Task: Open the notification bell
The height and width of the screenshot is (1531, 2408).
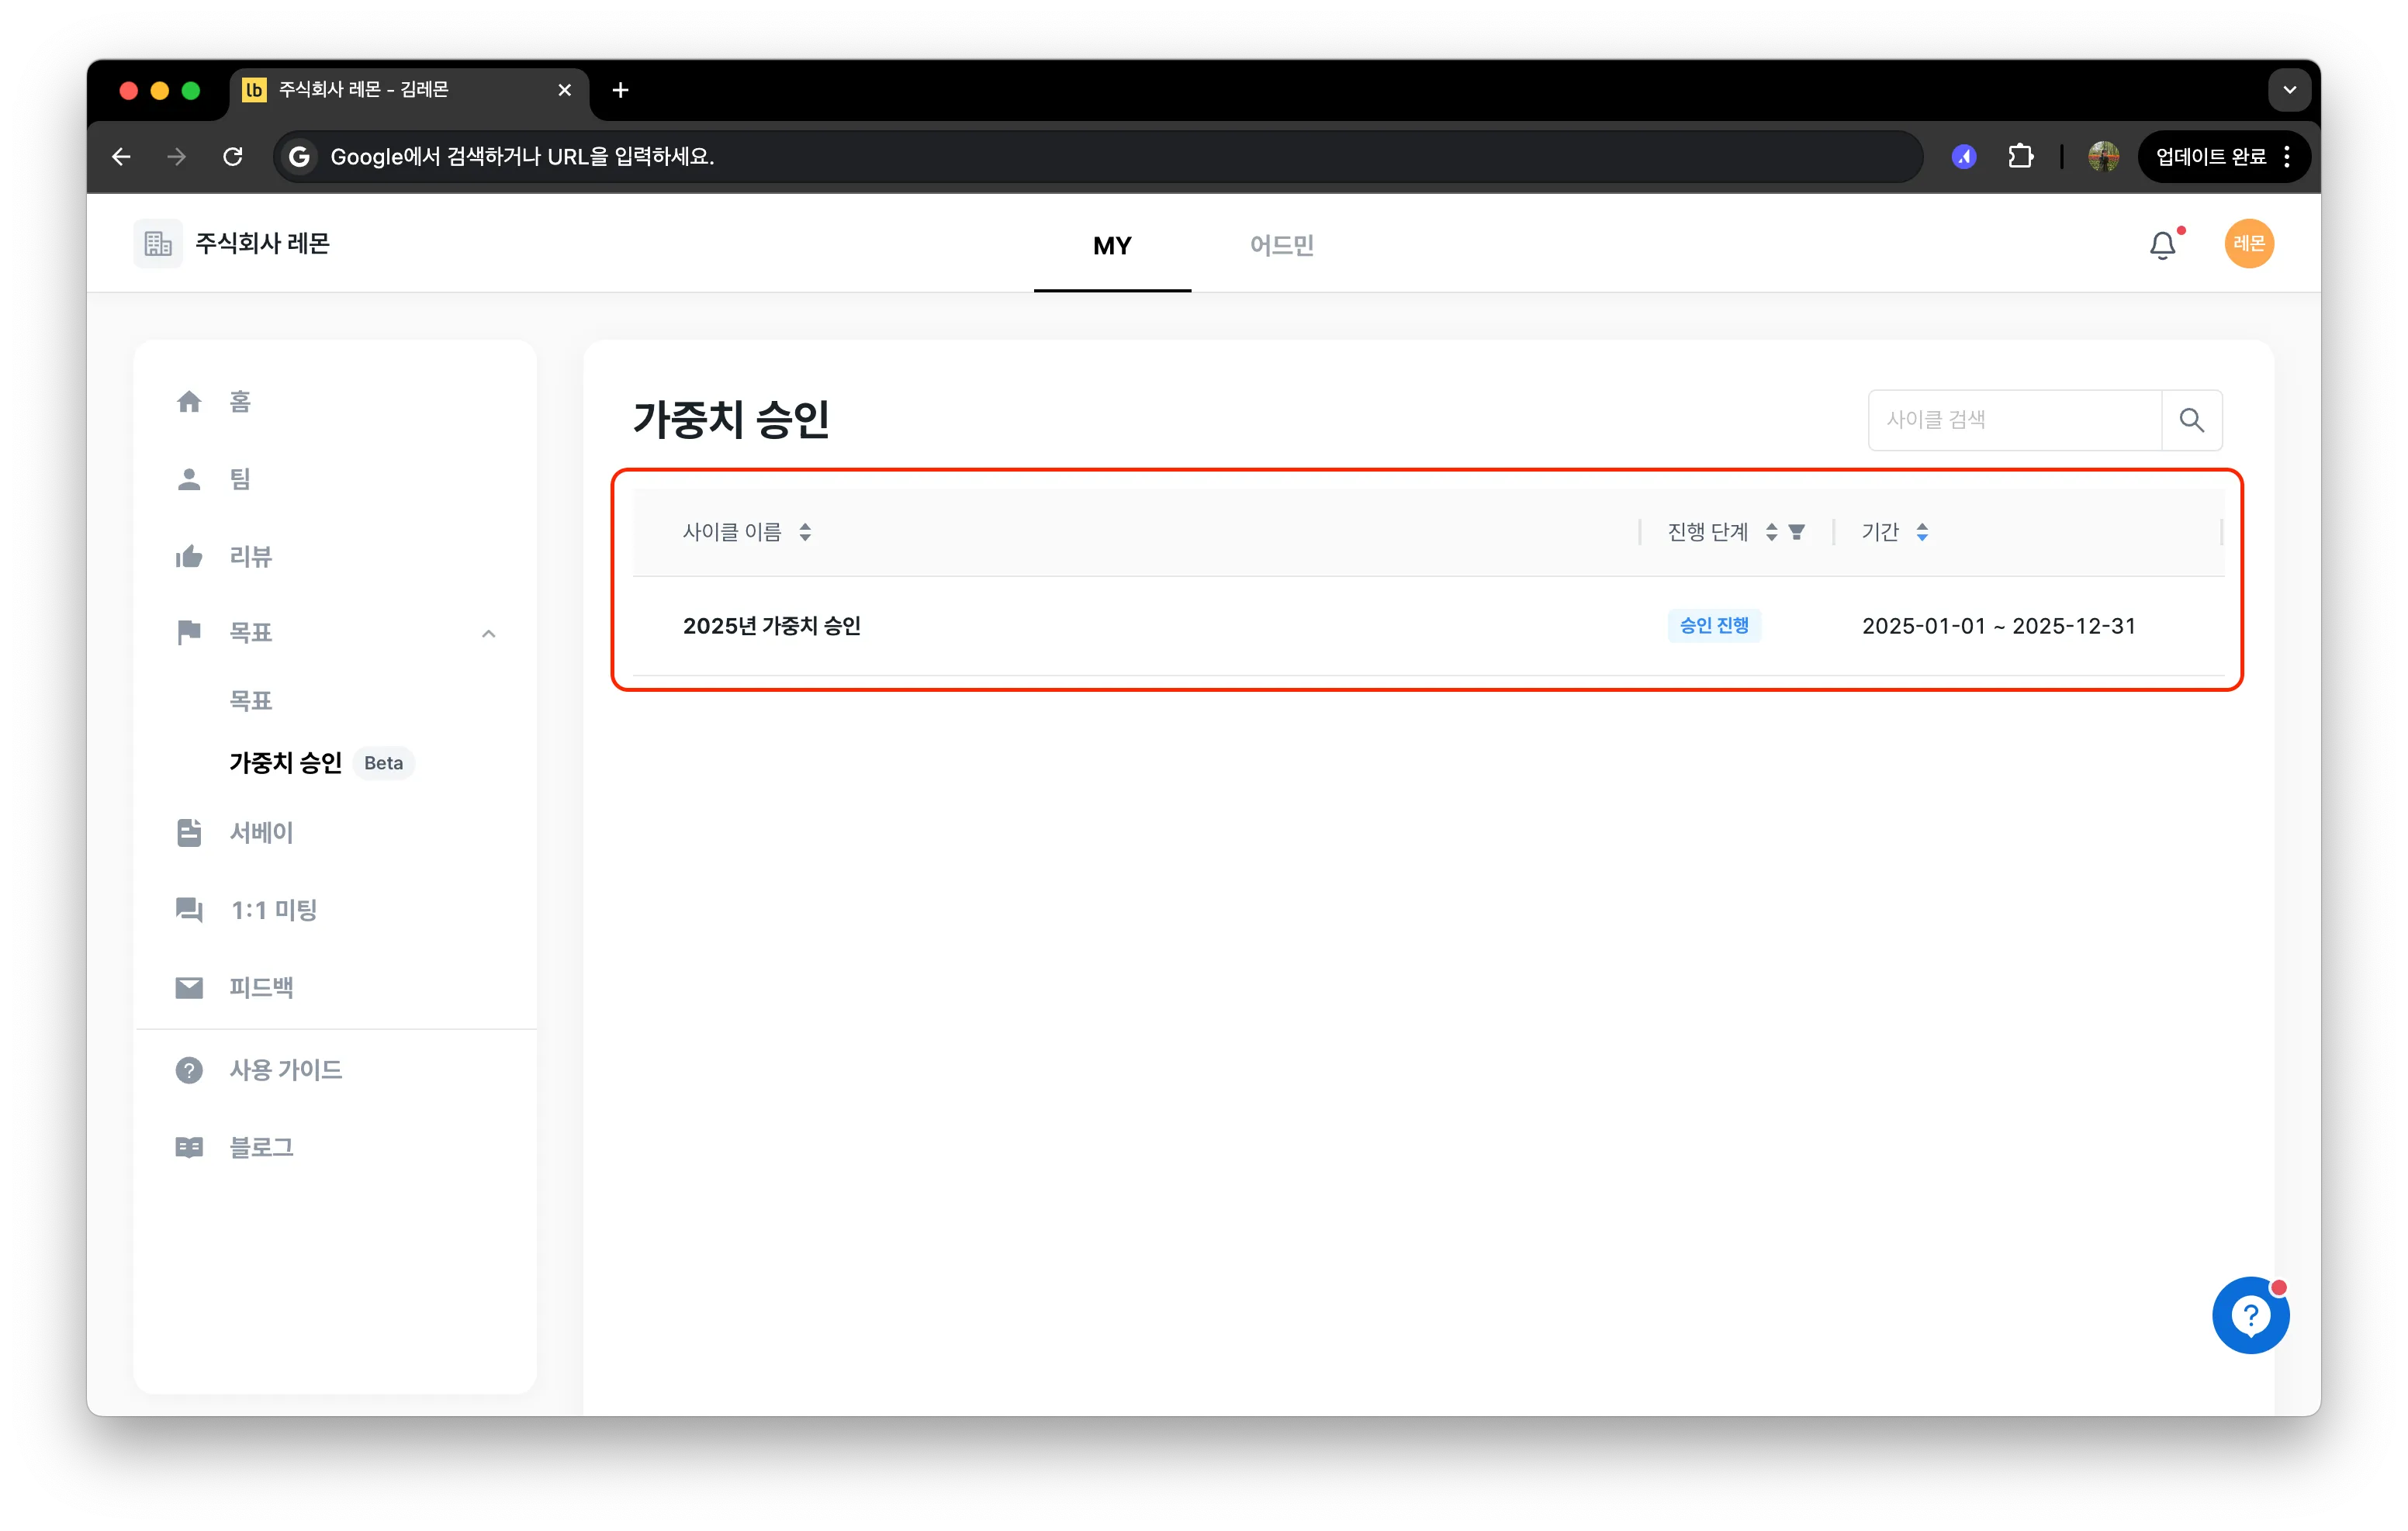Action: [x=2162, y=245]
